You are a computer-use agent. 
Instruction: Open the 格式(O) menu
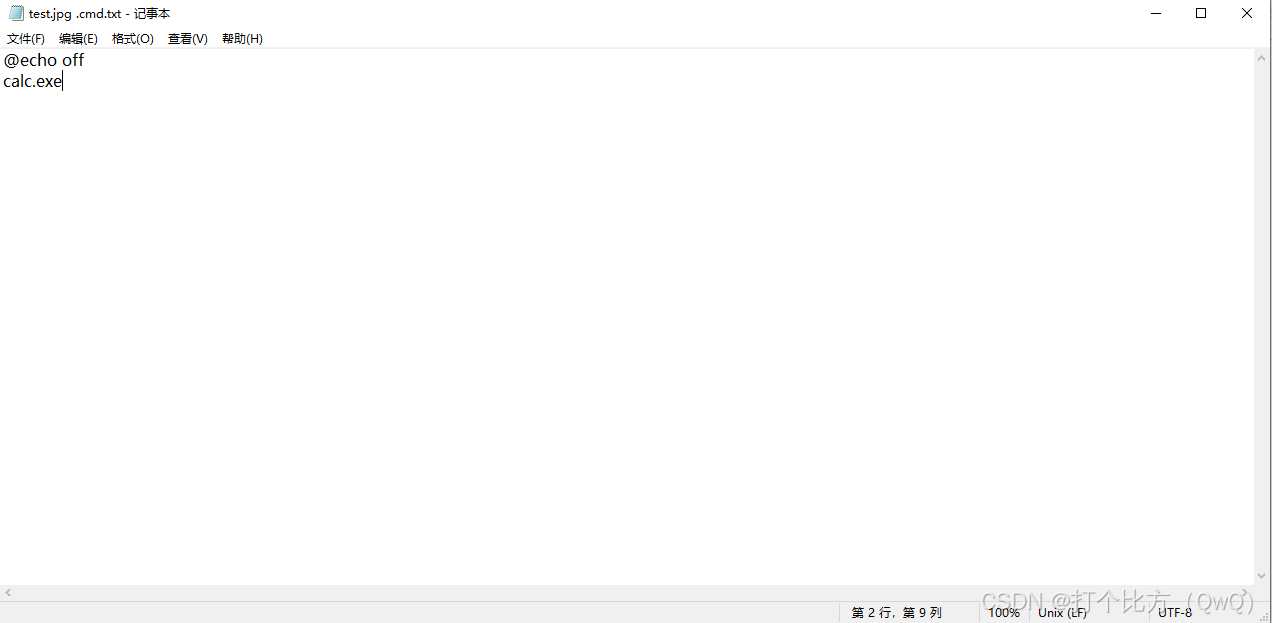pyautogui.click(x=133, y=38)
